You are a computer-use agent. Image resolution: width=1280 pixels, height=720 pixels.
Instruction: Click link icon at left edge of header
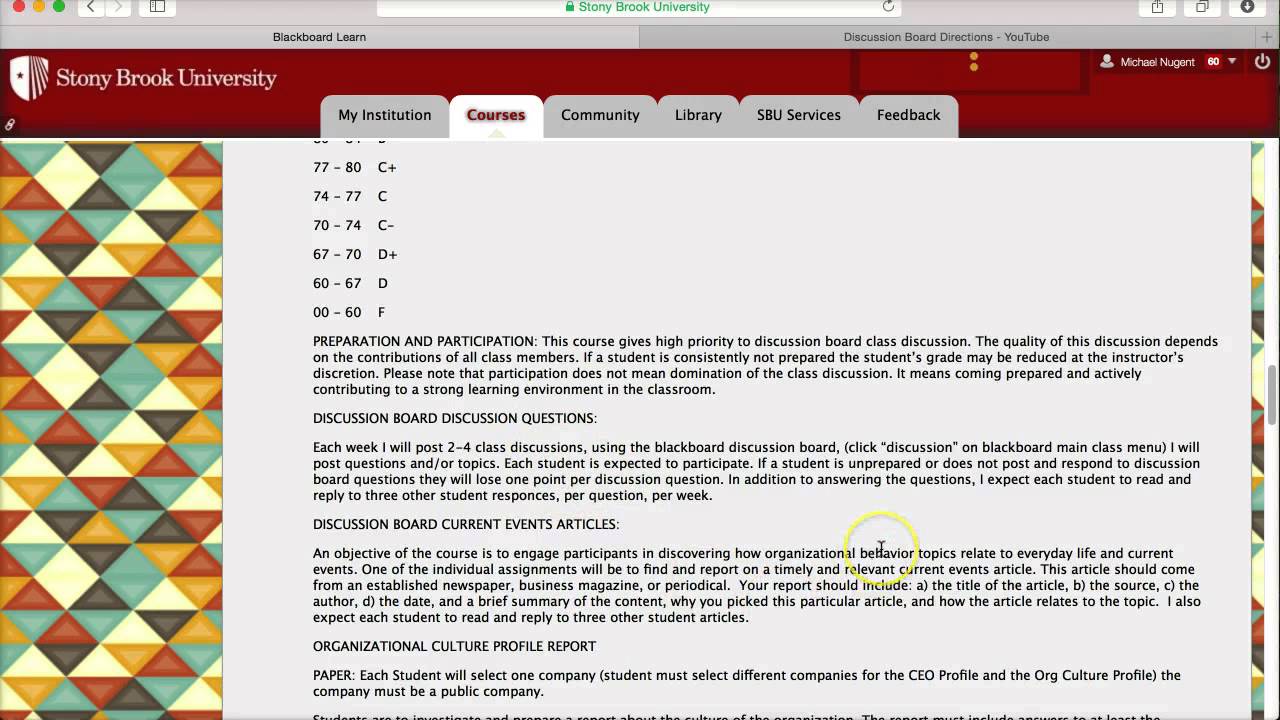point(9,125)
